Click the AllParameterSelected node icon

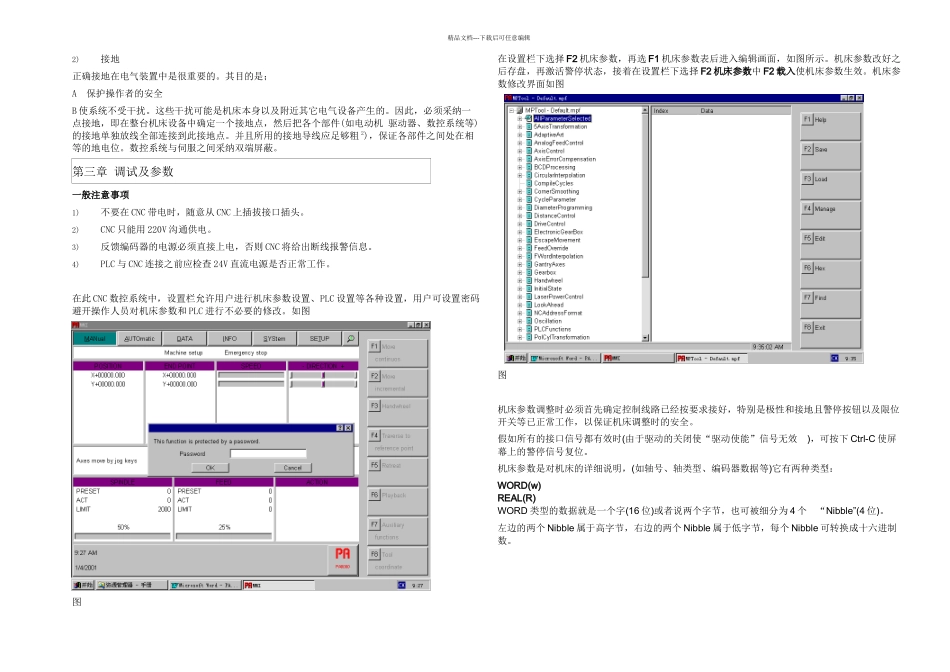[x=529, y=119]
